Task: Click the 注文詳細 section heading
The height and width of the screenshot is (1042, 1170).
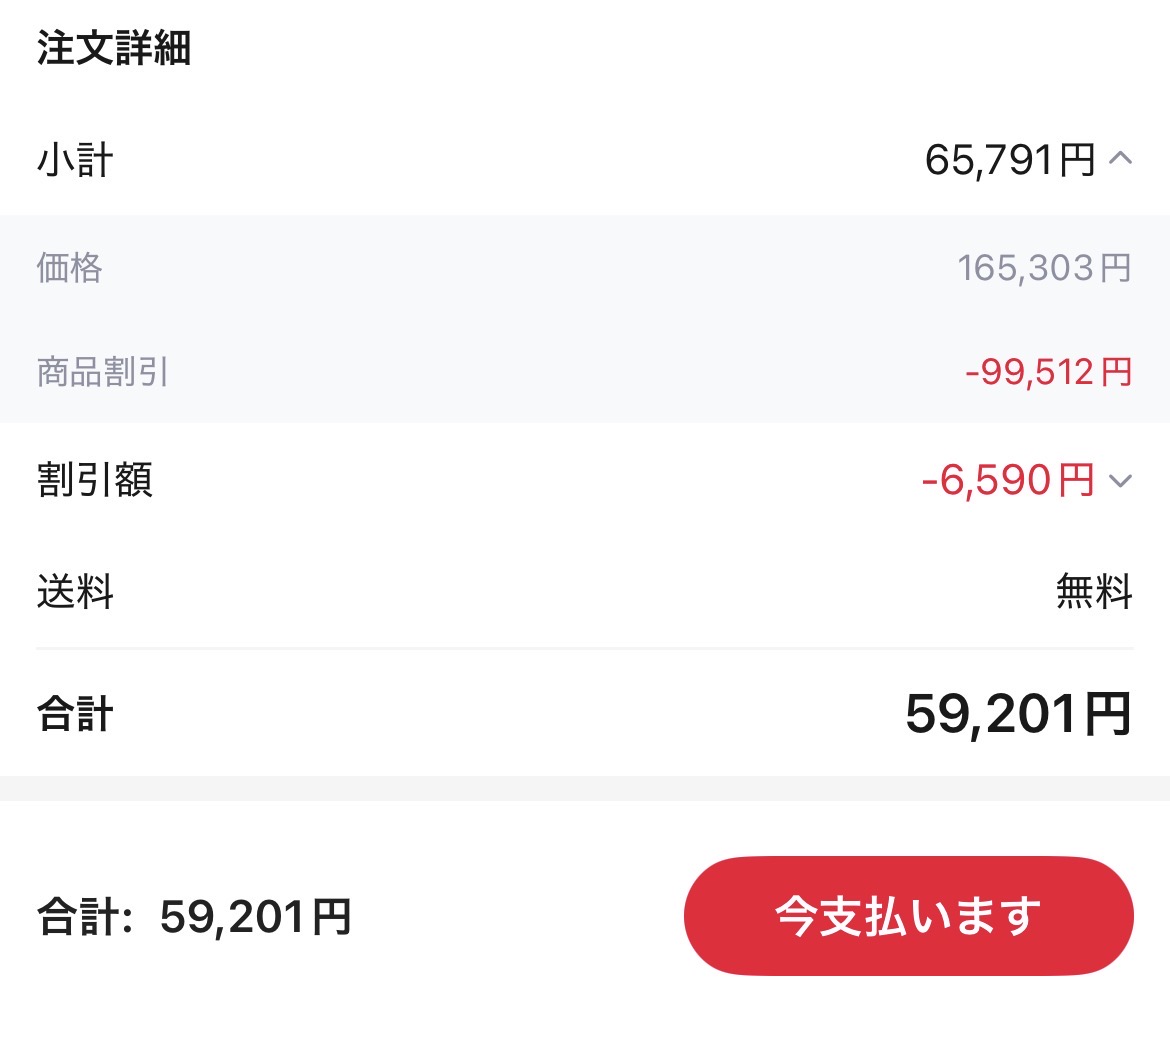Action: click(x=113, y=48)
